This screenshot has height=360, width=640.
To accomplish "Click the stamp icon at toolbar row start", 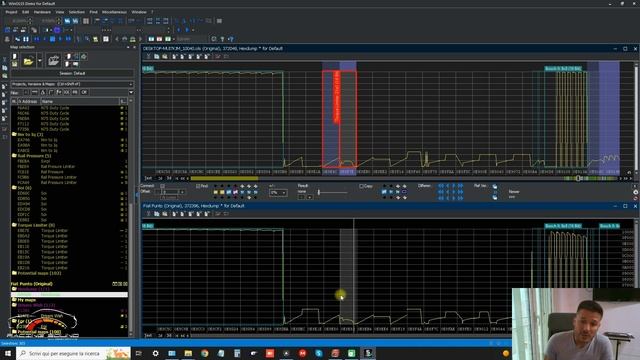I will pyautogui.click(x=7, y=39).
